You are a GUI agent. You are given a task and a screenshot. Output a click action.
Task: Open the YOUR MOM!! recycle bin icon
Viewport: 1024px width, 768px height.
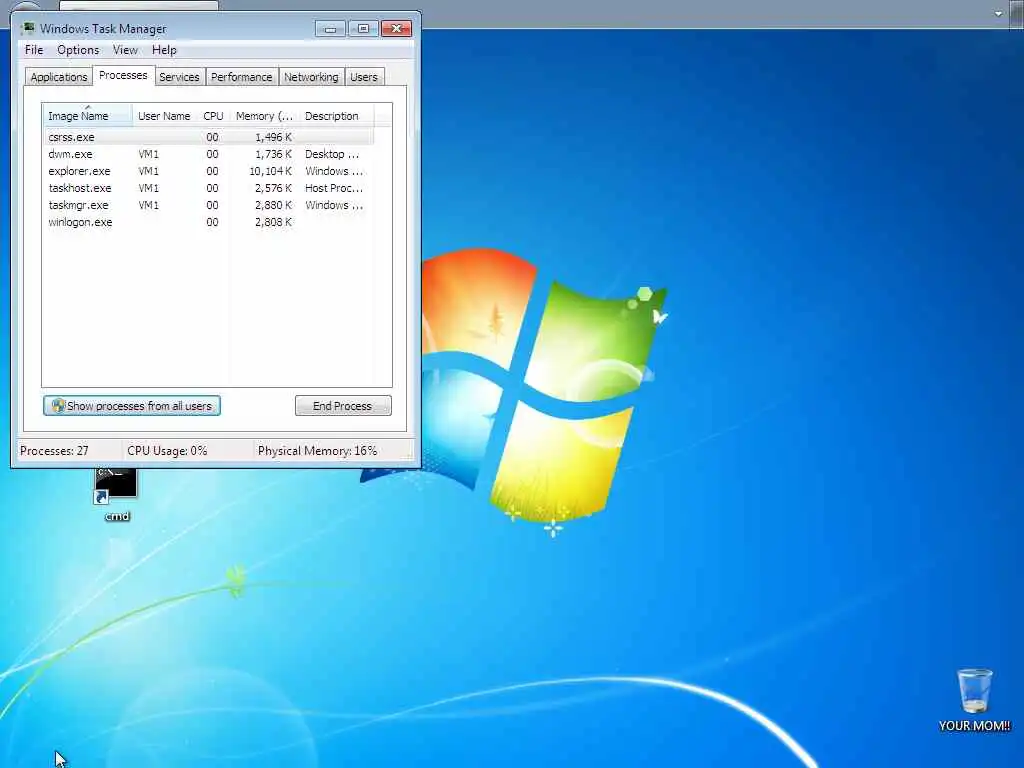click(974, 699)
